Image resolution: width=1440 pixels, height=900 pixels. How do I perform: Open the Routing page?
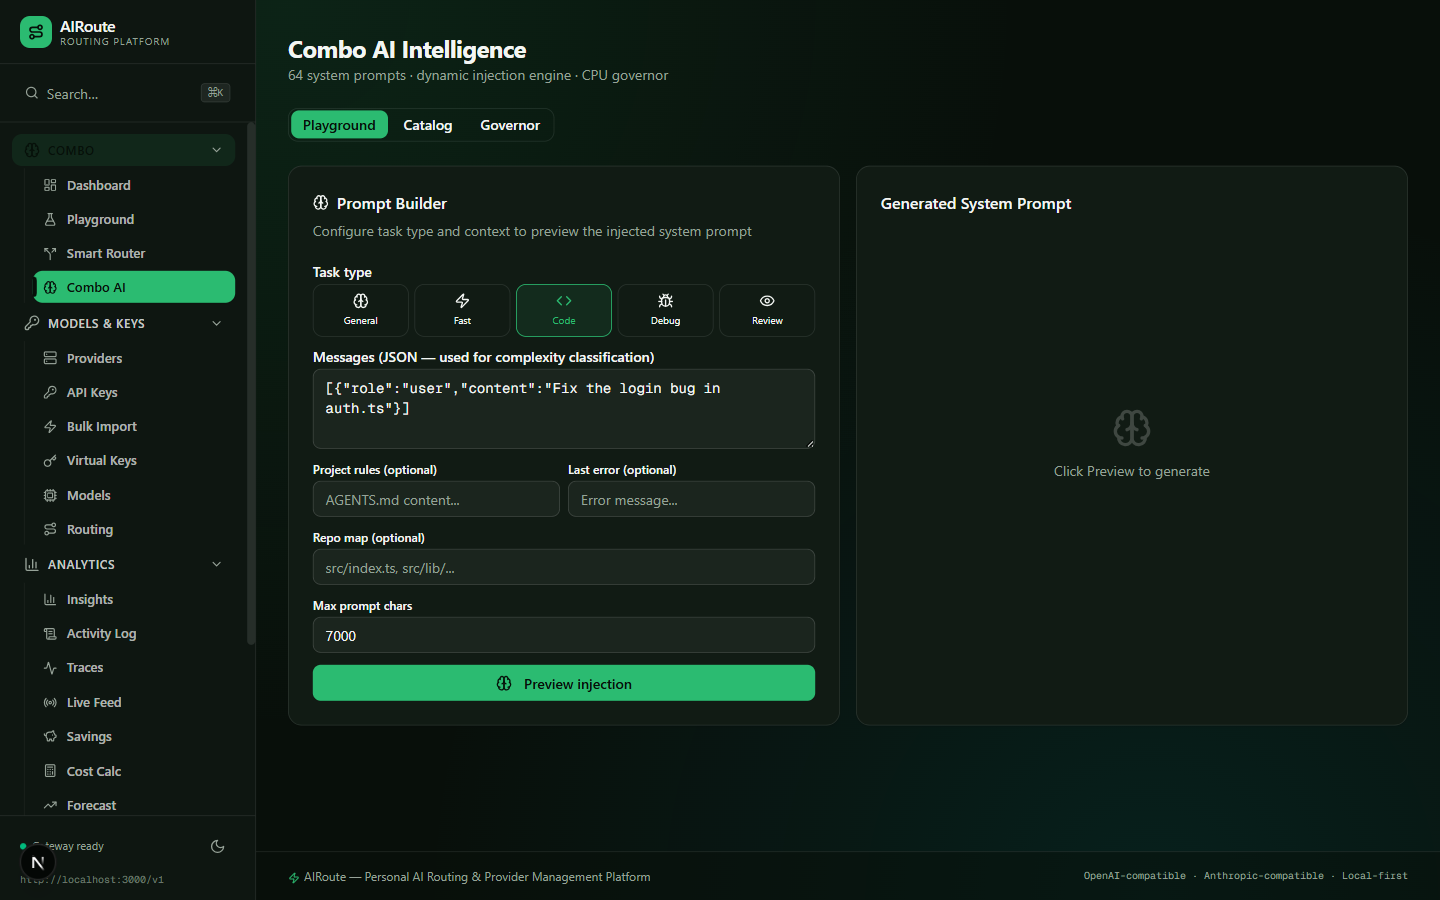point(134,529)
